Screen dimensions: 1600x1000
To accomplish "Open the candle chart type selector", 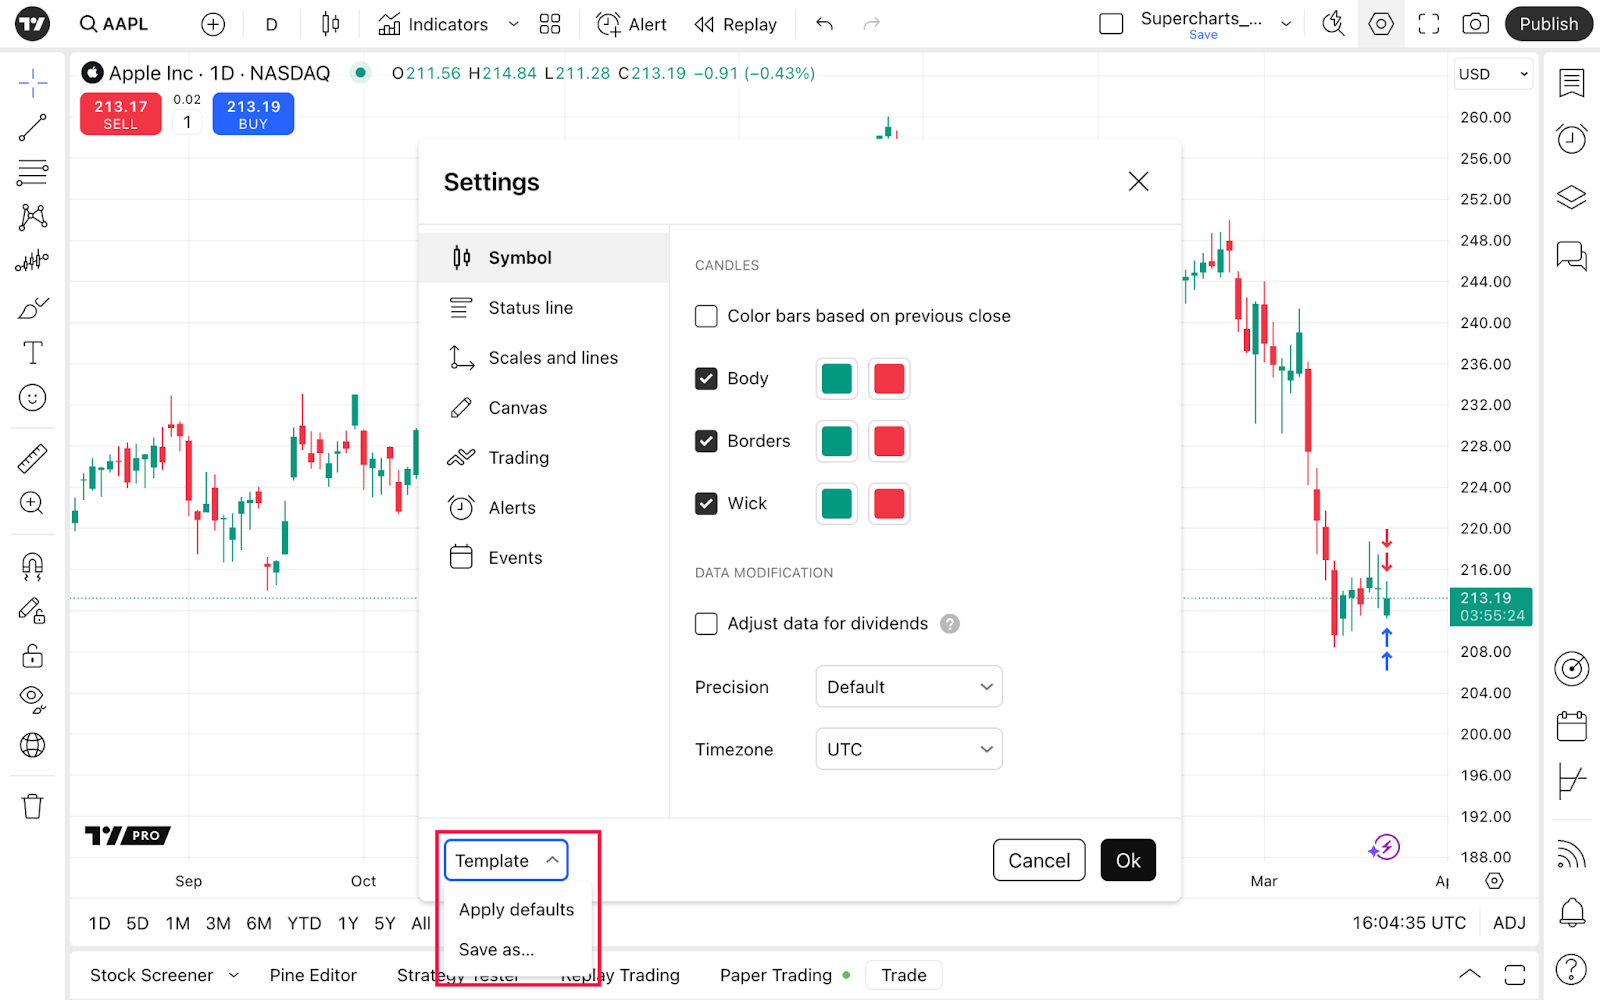I will pyautogui.click(x=331, y=24).
